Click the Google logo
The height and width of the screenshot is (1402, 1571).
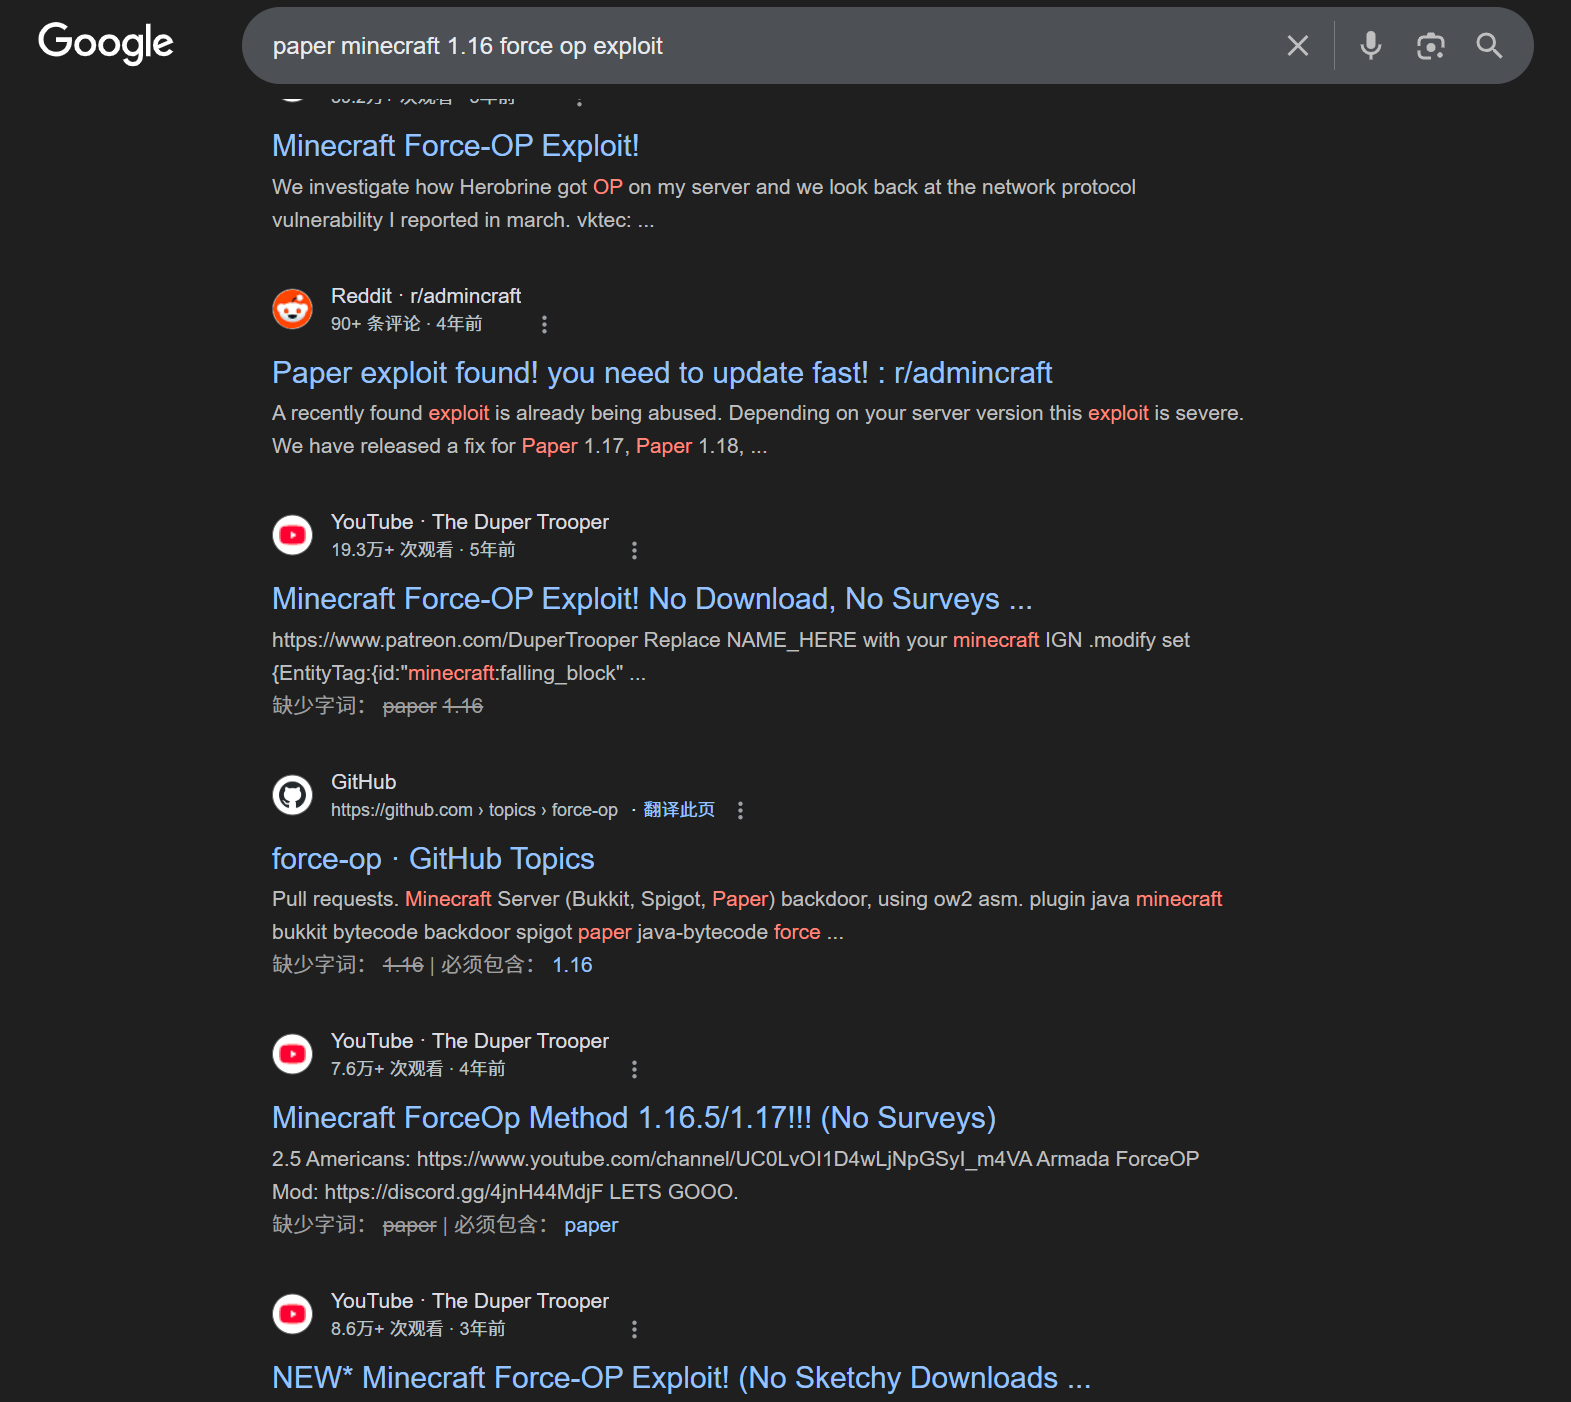pos(106,43)
